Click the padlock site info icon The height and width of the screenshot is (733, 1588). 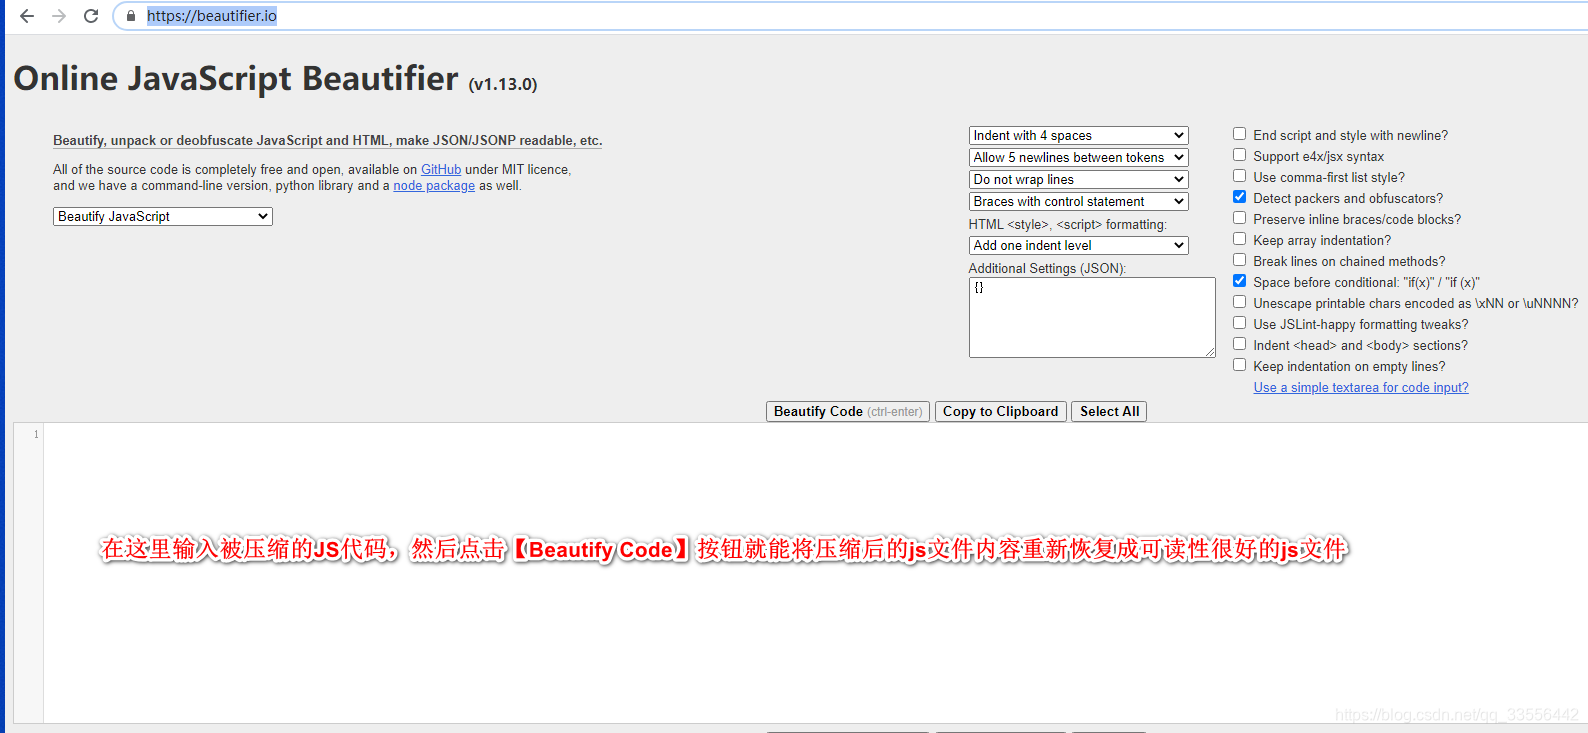[131, 16]
